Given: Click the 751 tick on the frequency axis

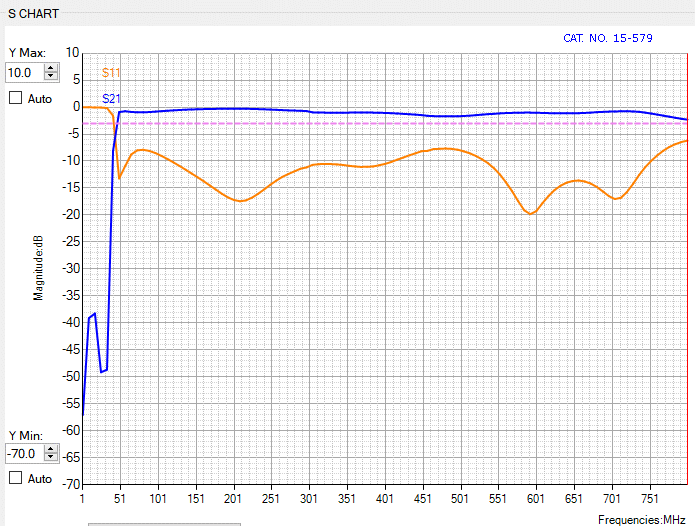Looking at the screenshot, I should click(650, 498).
